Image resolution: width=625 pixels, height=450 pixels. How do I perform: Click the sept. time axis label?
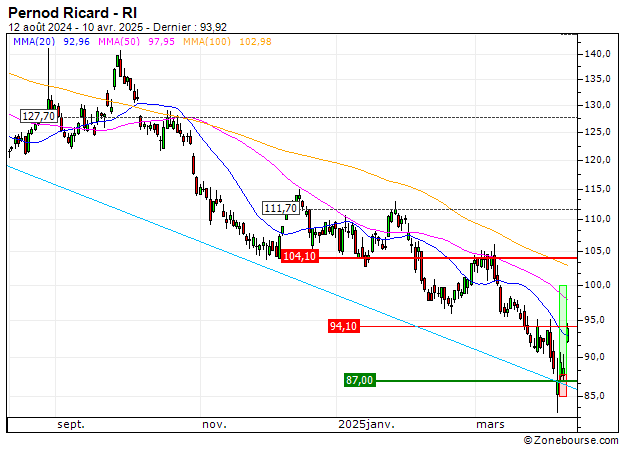(71, 424)
